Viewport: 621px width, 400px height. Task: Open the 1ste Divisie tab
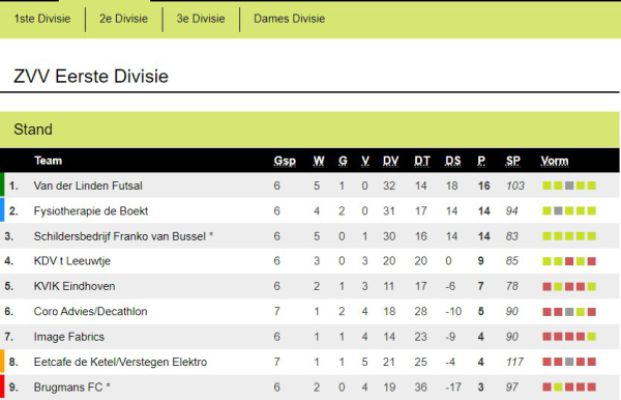42,19
